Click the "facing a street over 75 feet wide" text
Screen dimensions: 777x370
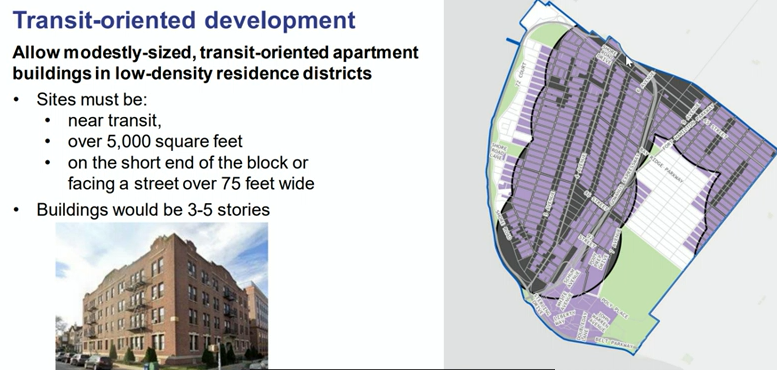point(191,183)
